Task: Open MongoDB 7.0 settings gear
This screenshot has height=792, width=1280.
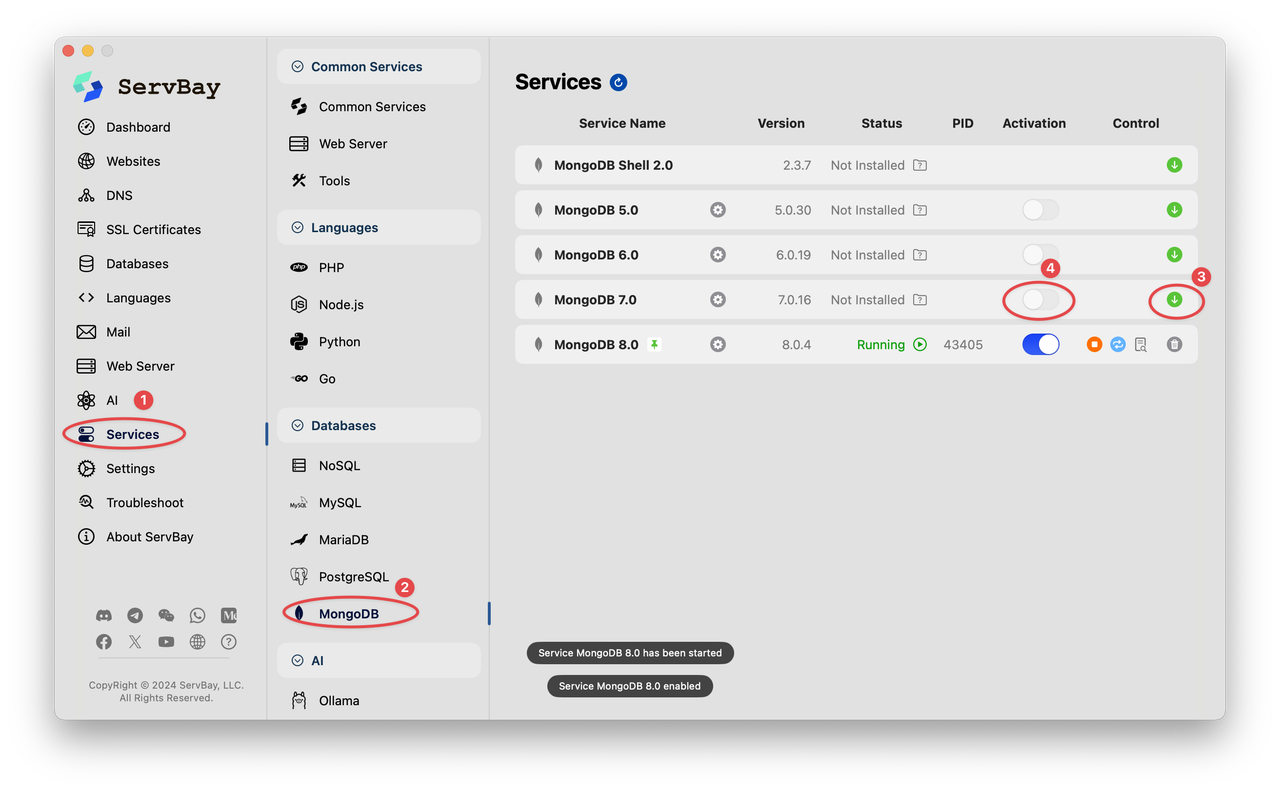Action: pos(718,300)
